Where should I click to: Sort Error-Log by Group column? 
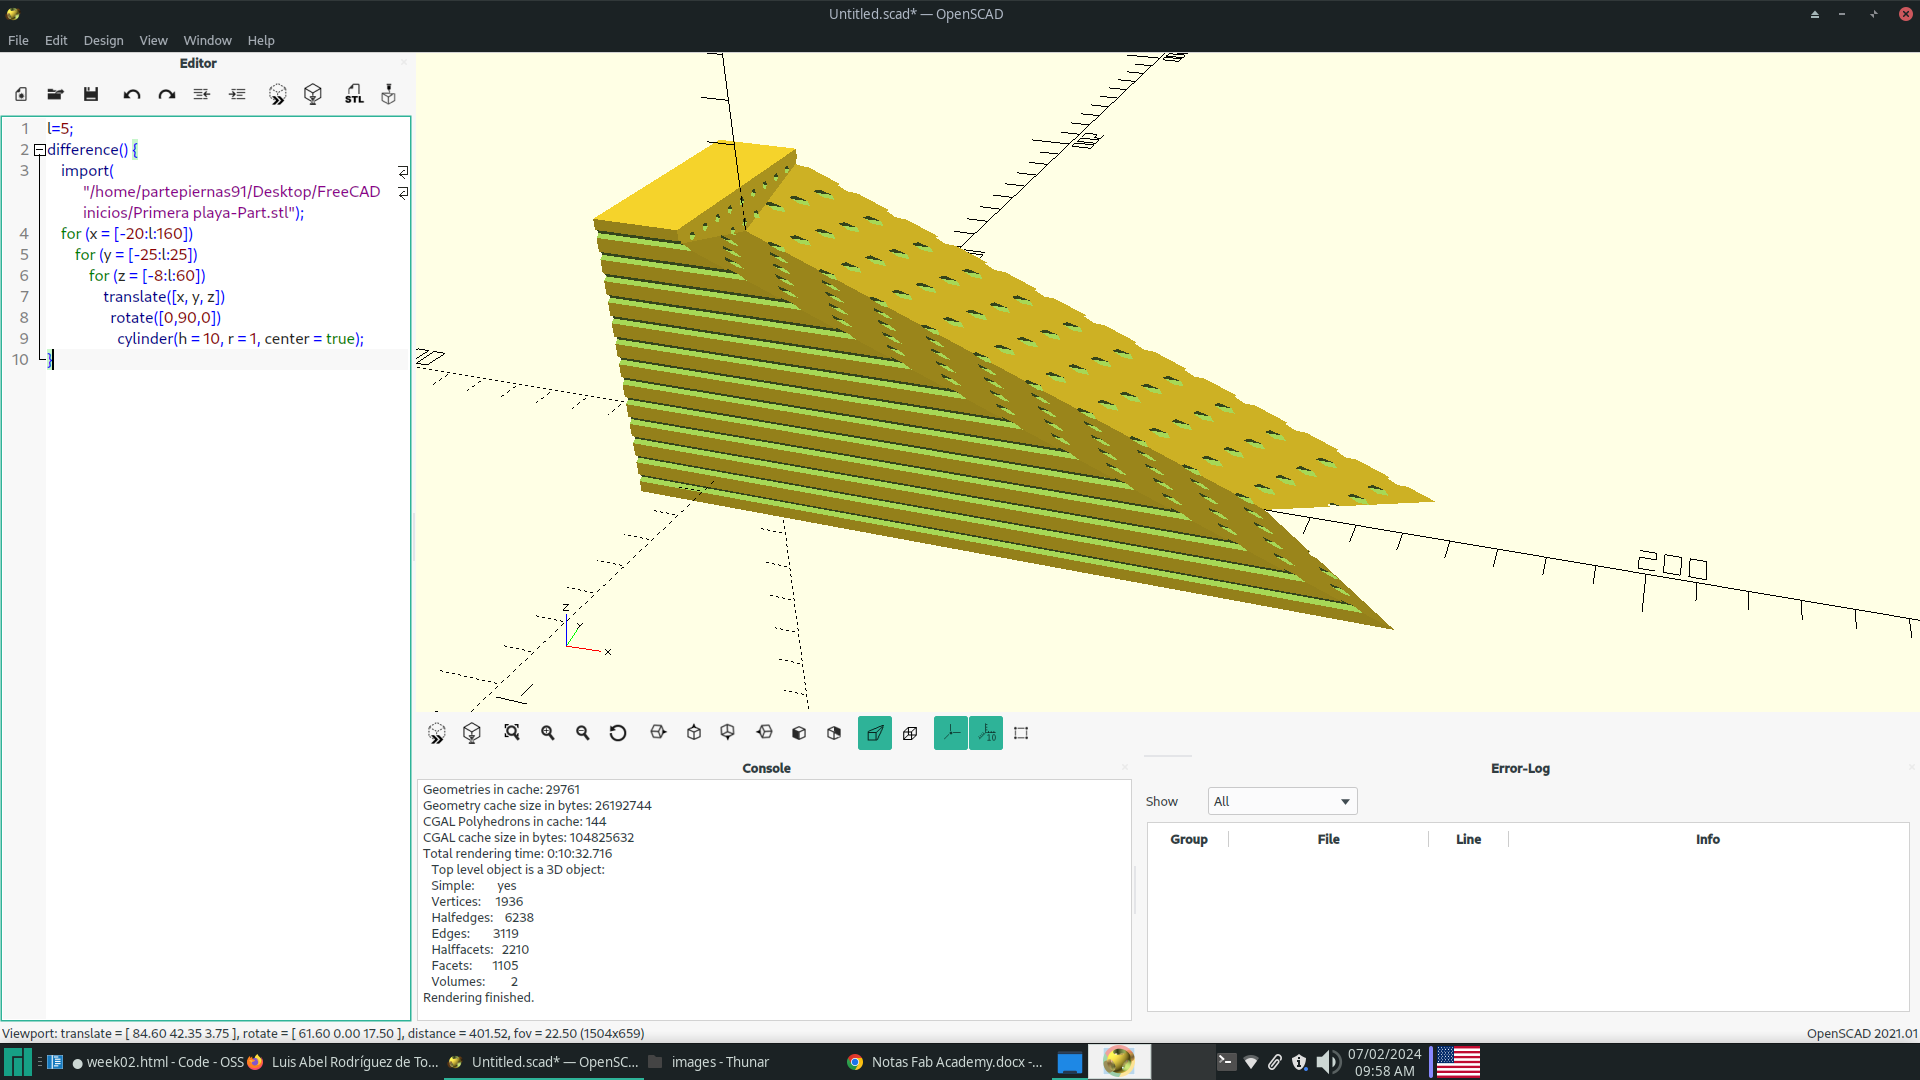click(1188, 839)
